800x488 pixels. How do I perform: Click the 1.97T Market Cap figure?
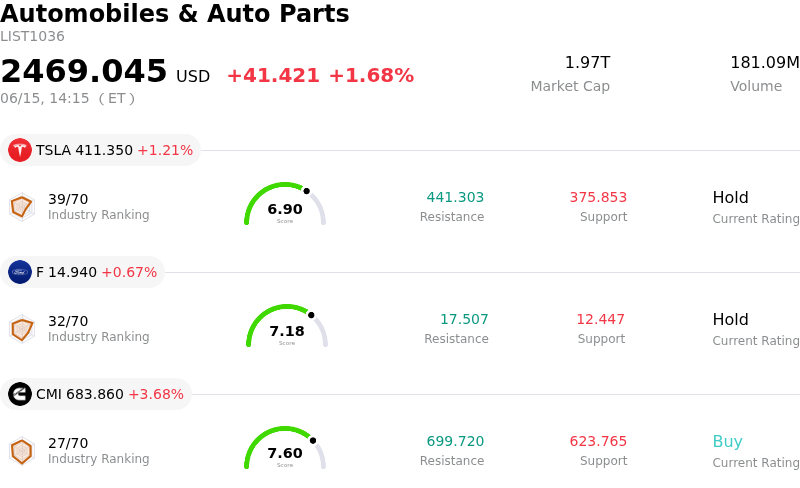[x=587, y=63]
